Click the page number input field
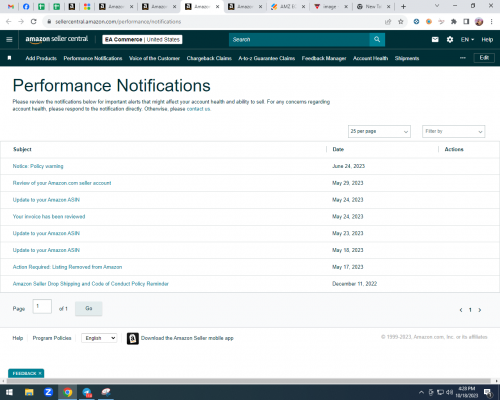The width and height of the screenshot is (500, 400). click(42, 306)
